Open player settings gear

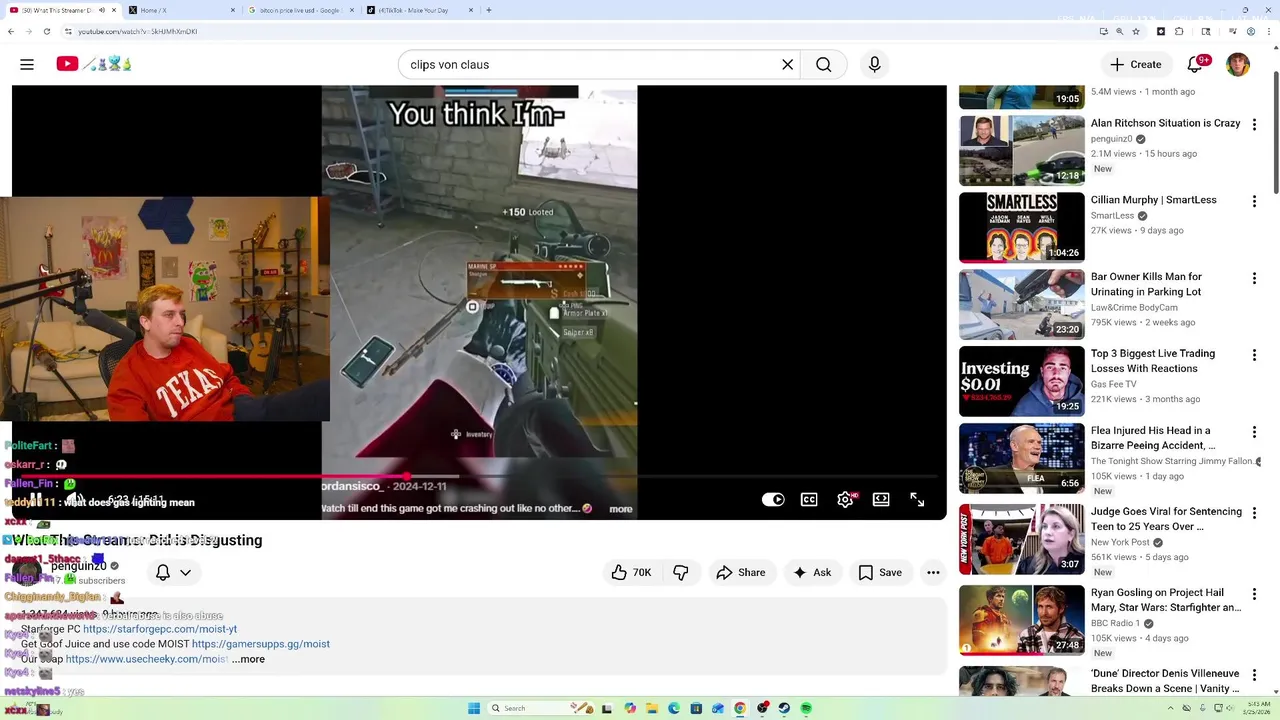point(845,499)
